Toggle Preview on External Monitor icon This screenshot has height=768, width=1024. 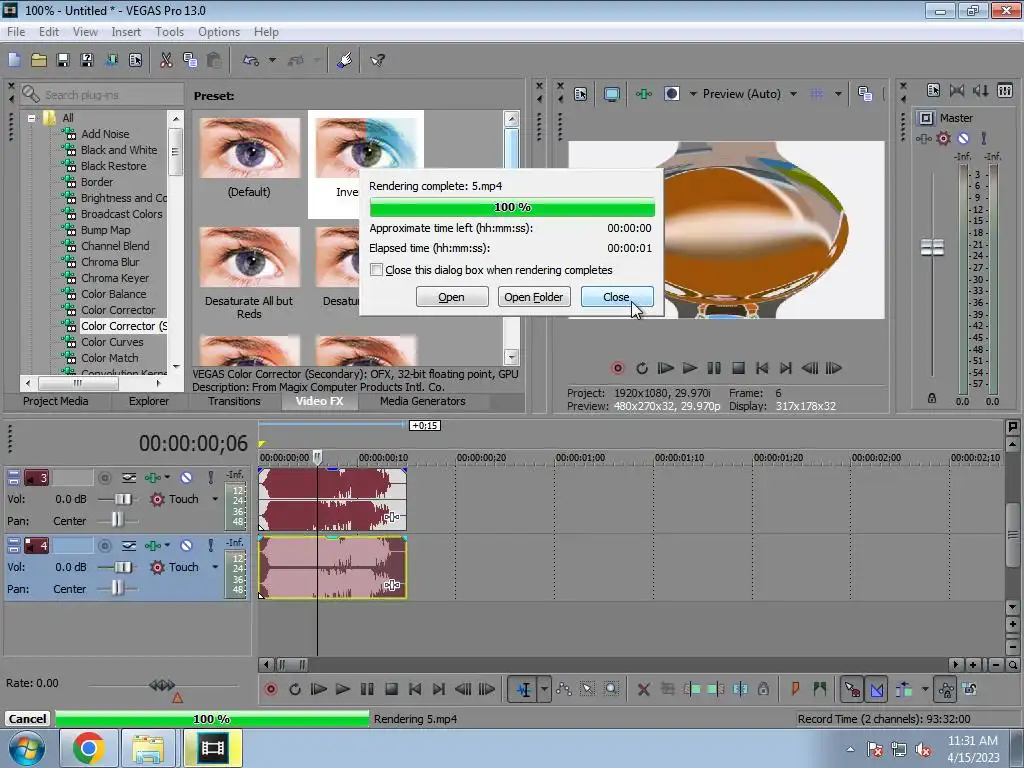pos(612,94)
